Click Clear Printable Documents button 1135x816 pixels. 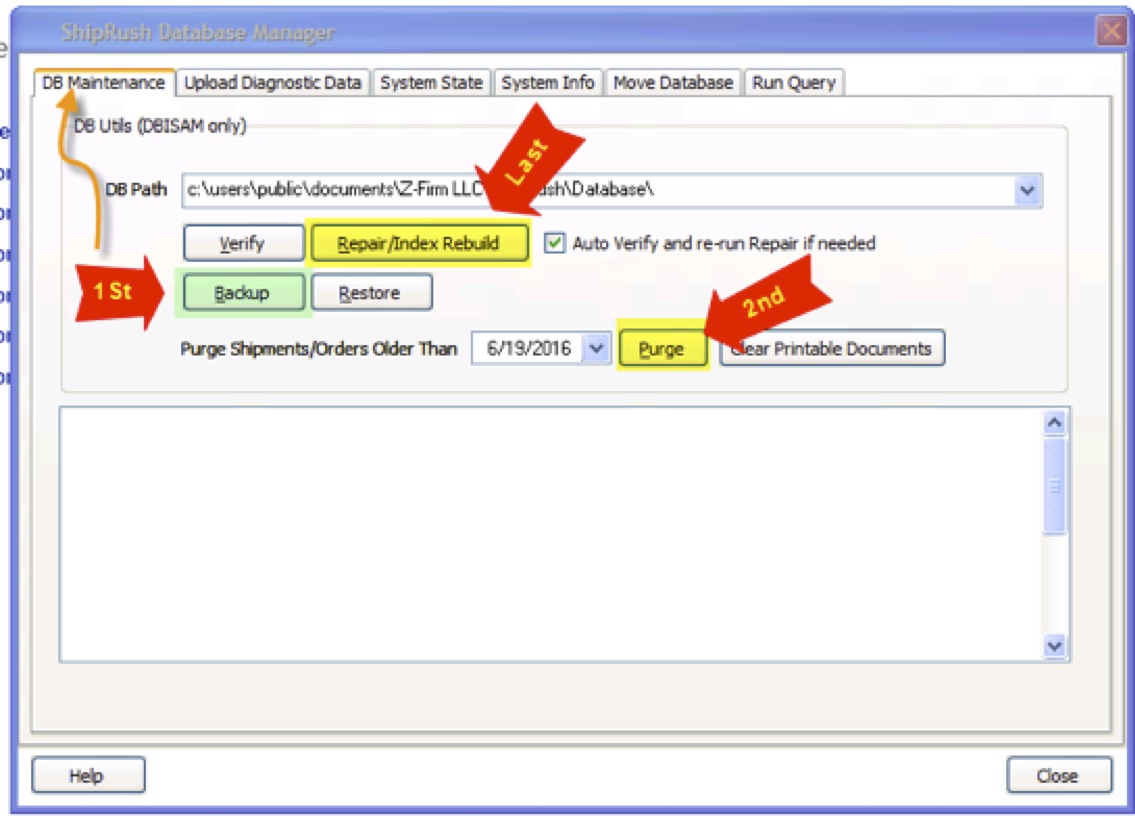coord(832,349)
